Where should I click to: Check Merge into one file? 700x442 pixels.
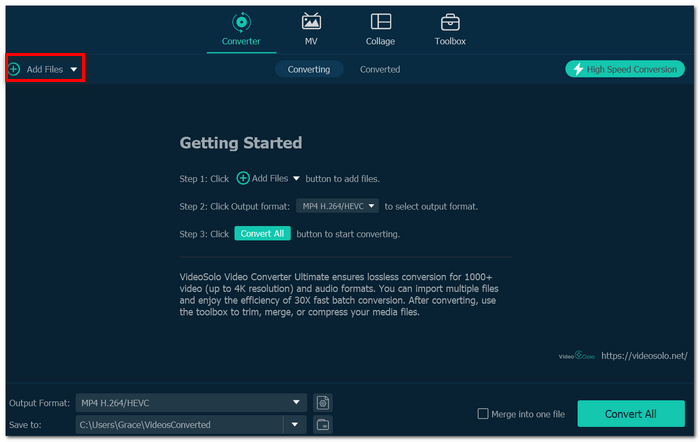coord(483,414)
